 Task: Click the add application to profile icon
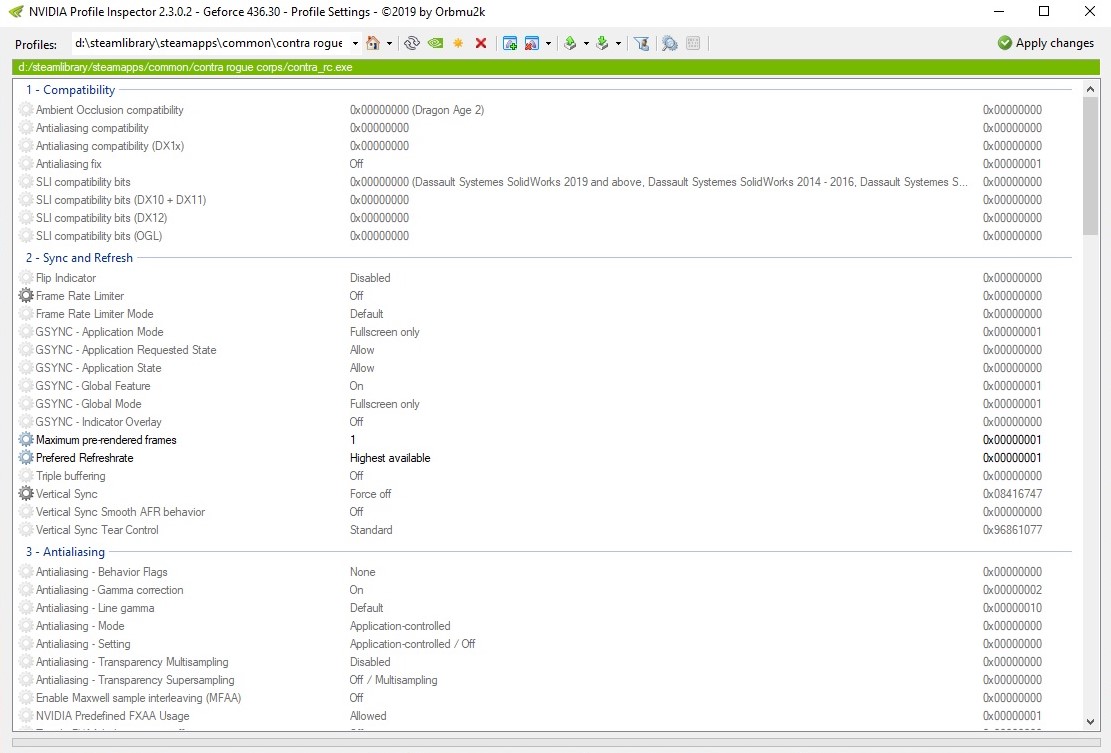(x=510, y=43)
